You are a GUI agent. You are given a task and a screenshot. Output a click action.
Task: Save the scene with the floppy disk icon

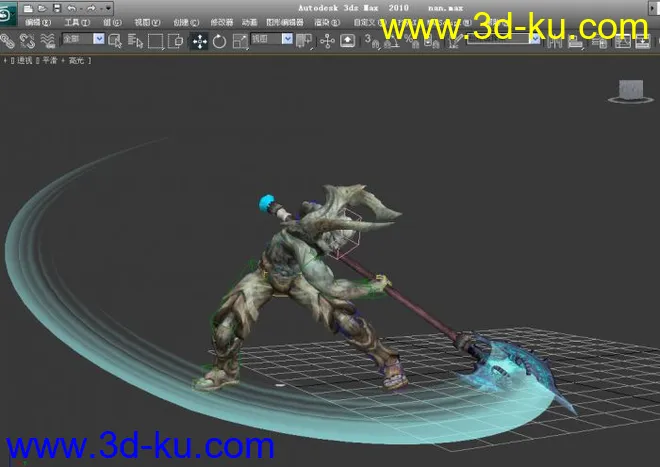coord(57,8)
